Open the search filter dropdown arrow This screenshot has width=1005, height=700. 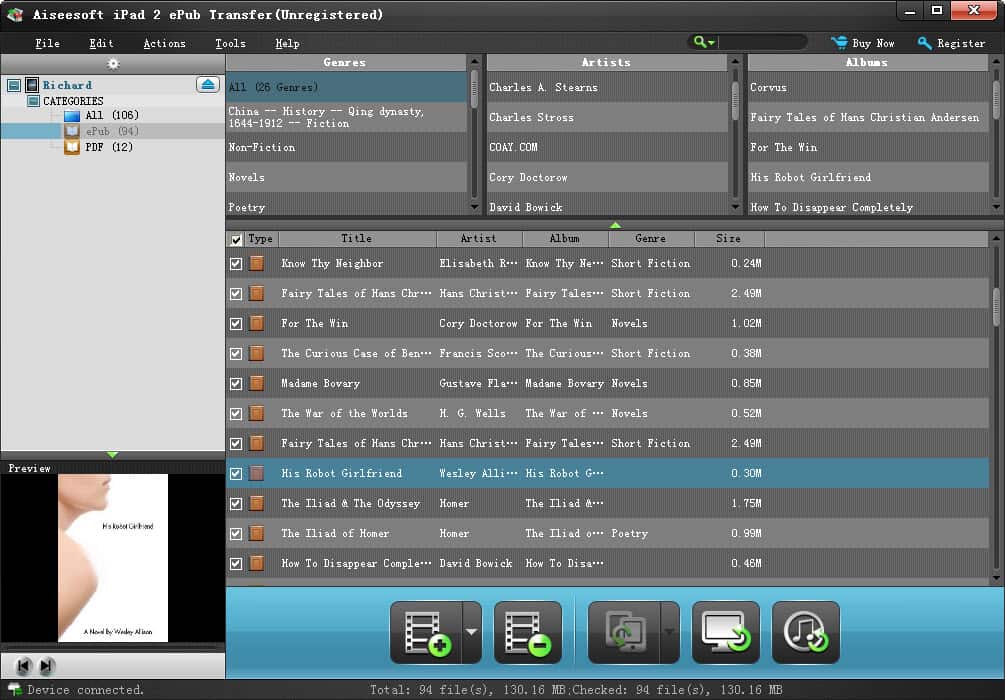coord(711,43)
